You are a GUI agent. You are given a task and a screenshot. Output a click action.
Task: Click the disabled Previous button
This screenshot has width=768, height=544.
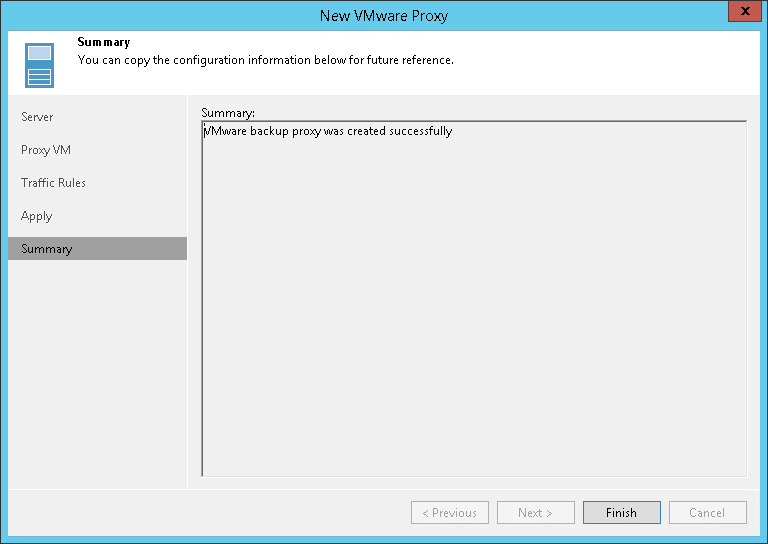pos(450,512)
